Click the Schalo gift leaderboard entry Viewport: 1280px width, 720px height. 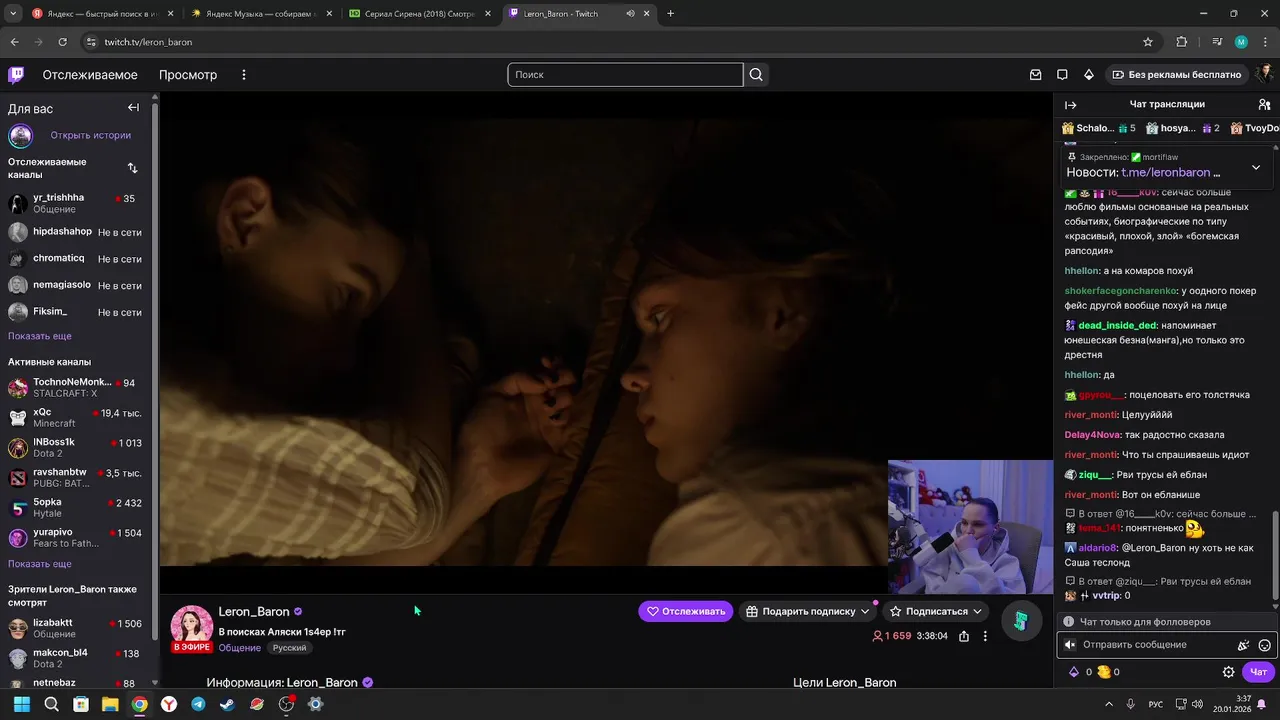click(1098, 128)
